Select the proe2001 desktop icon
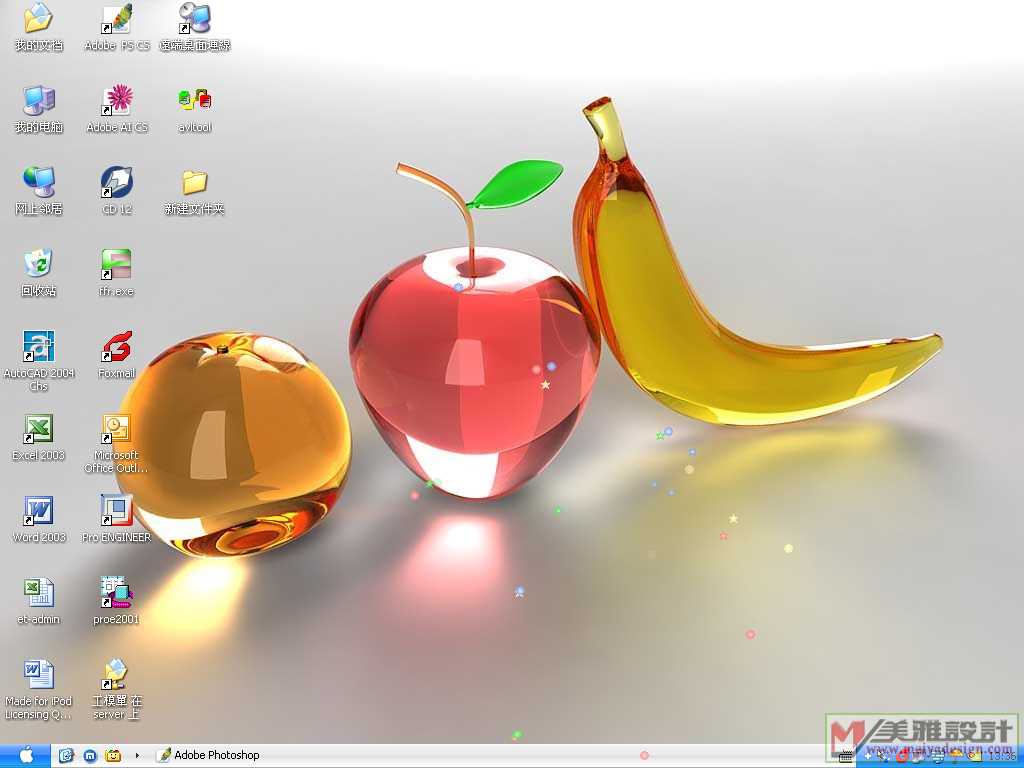Screen dimensions: 1024x768 [117, 593]
